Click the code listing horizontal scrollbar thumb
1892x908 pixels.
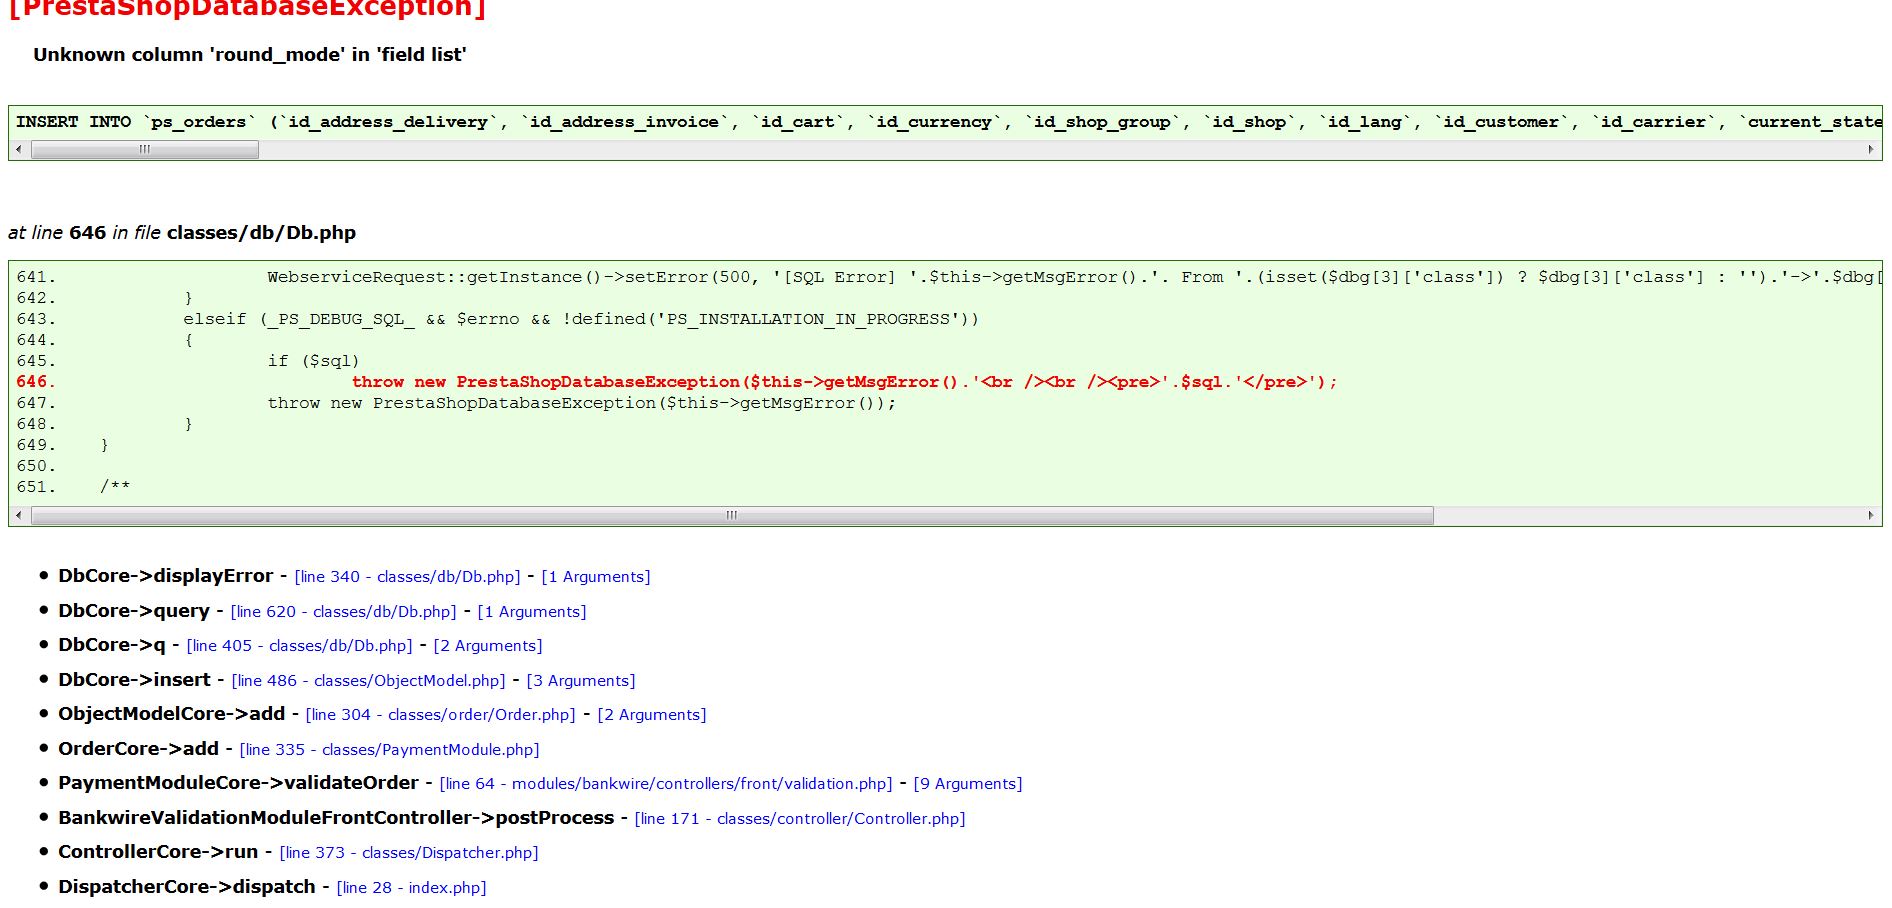(x=732, y=516)
